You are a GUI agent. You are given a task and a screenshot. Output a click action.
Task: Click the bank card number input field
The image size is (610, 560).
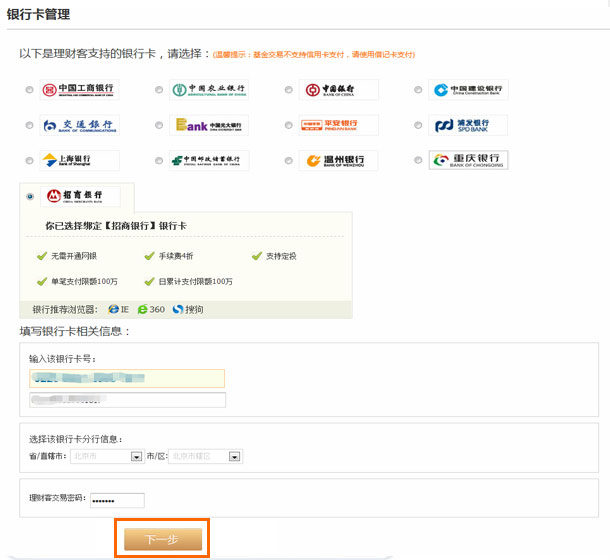127,378
